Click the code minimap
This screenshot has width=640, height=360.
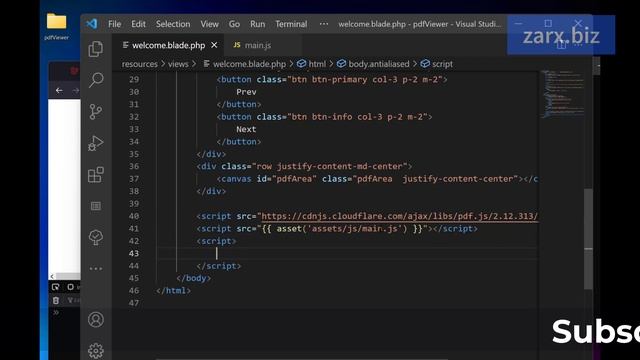tap(562, 95)
